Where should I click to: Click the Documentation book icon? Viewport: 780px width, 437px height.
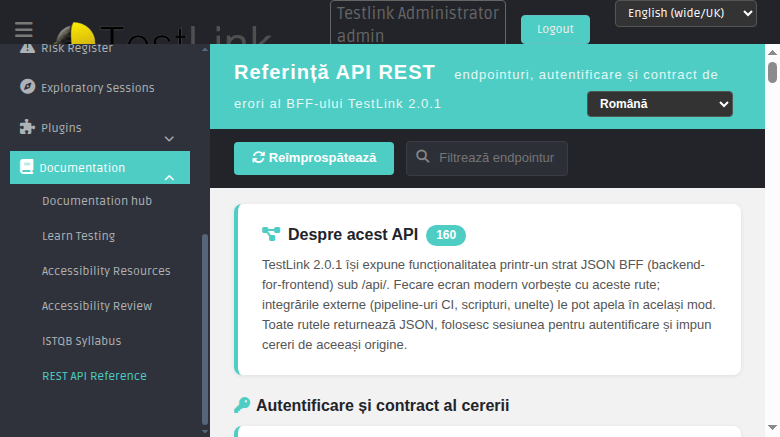tap(27, 167)
